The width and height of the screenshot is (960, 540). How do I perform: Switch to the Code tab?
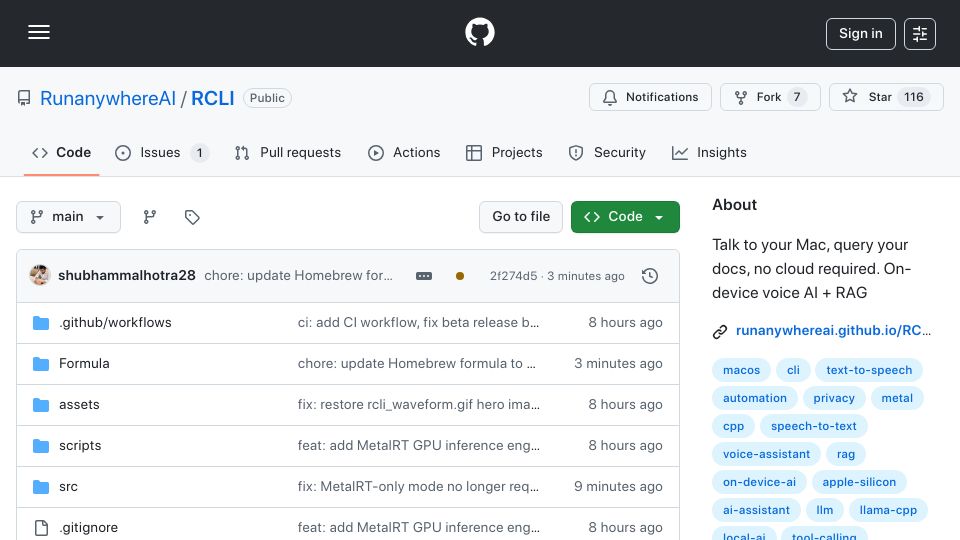[x=61, y=152]
